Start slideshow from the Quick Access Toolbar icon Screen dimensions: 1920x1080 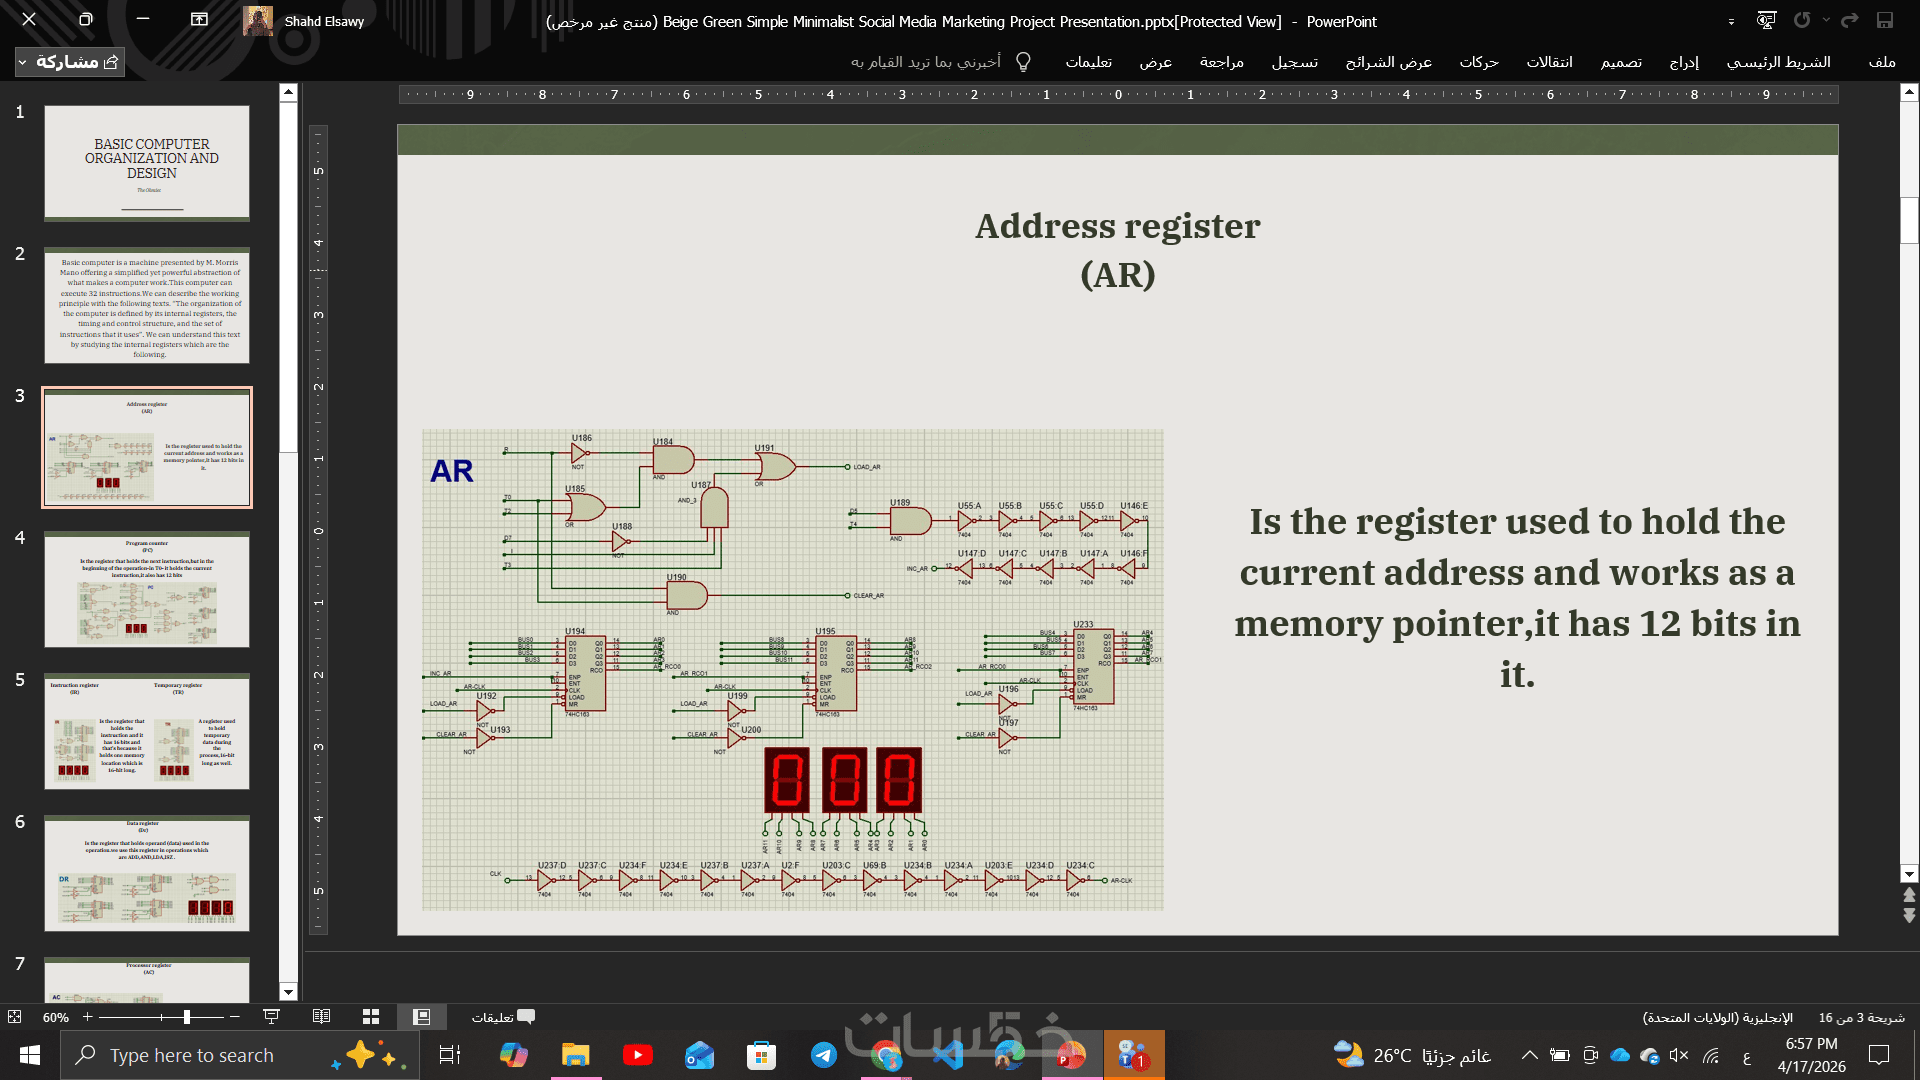point(1767,20)
